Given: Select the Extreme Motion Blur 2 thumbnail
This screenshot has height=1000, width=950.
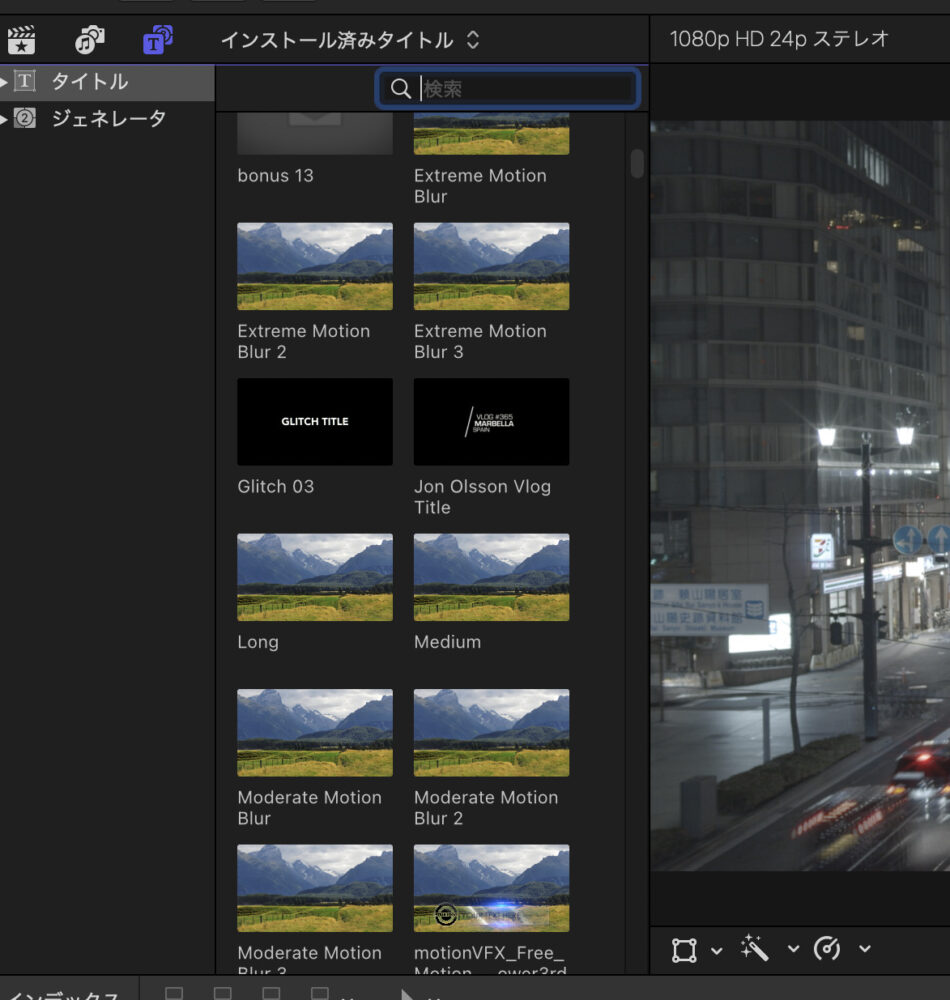Looking at the screenshot, I should click(x=315, y=266).
